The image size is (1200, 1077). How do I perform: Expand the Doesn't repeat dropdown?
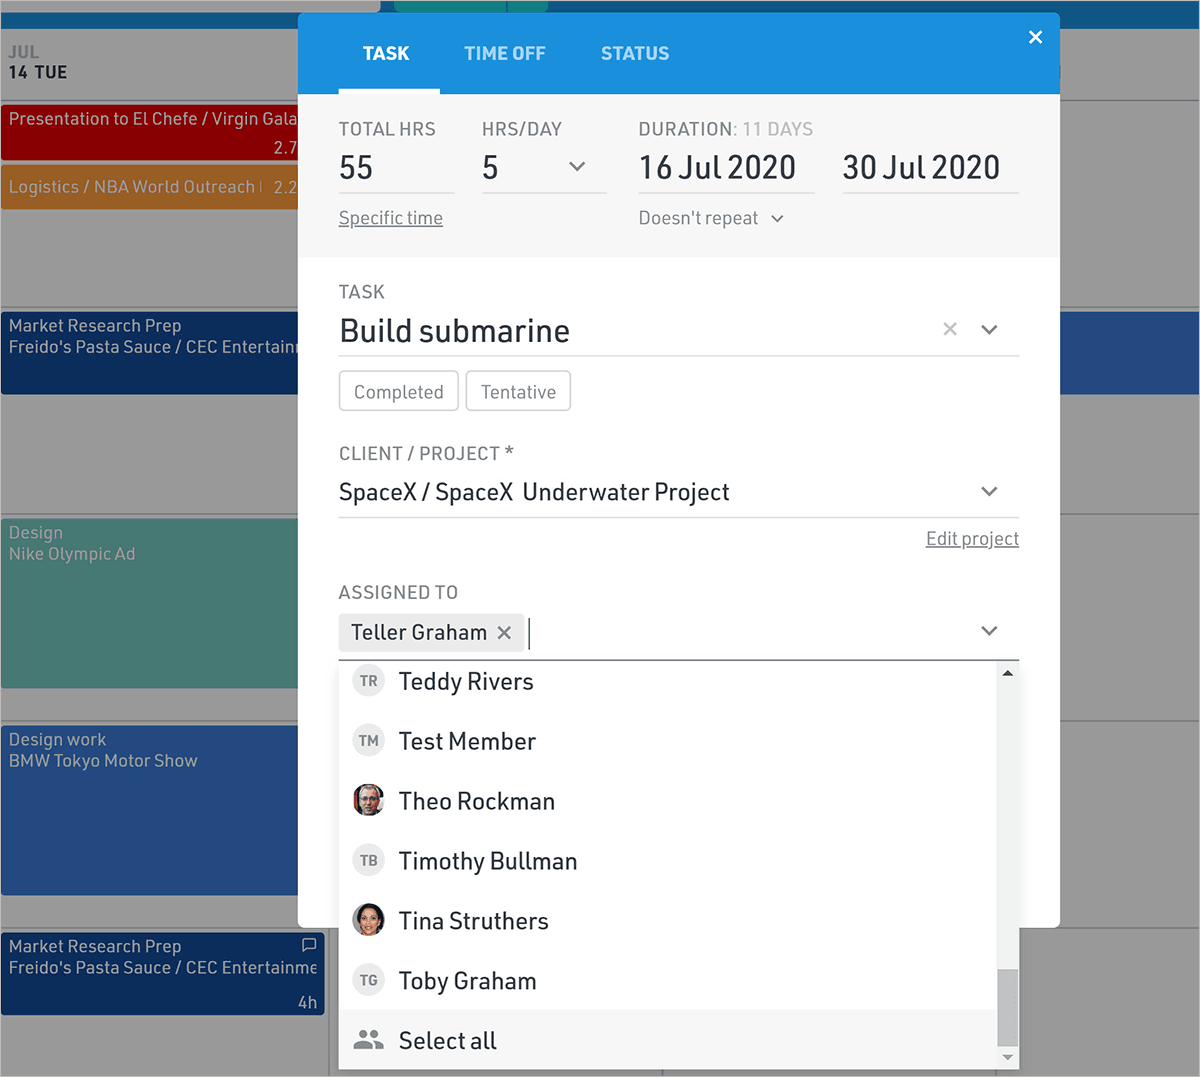pos(711,218)
